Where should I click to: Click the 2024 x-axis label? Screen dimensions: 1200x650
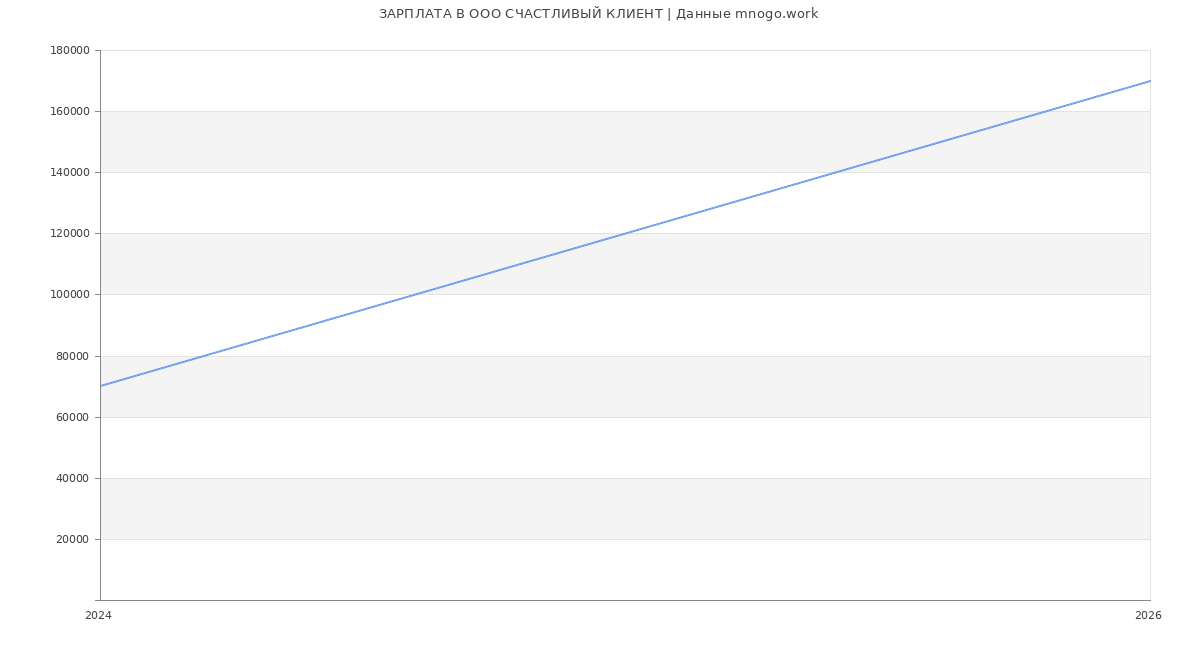98,616
